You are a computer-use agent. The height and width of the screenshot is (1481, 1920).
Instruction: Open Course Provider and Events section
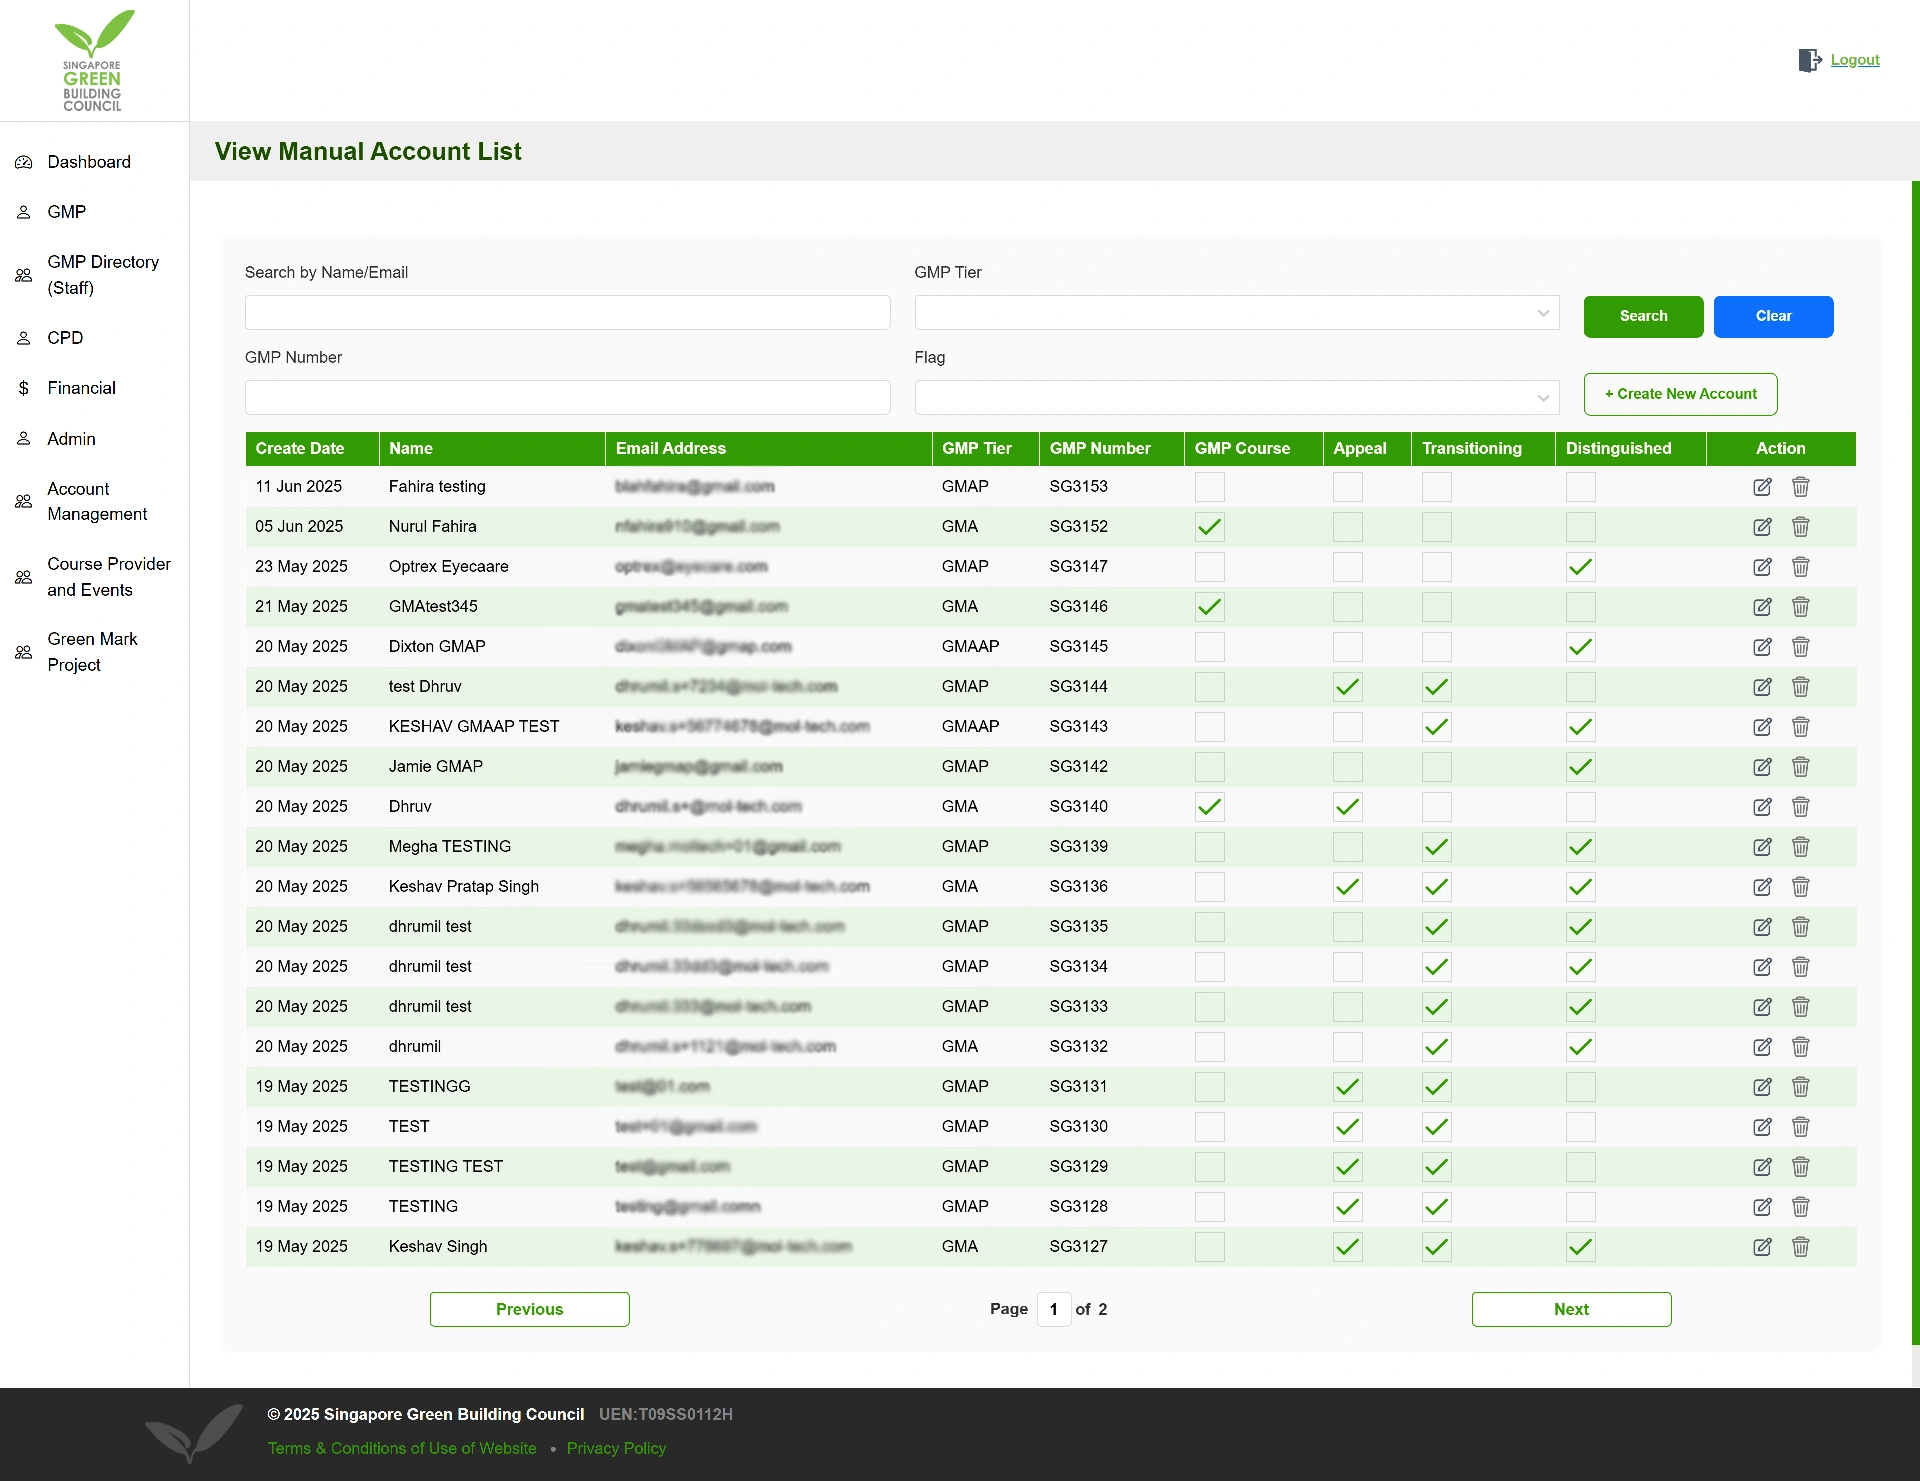[108, 577]
